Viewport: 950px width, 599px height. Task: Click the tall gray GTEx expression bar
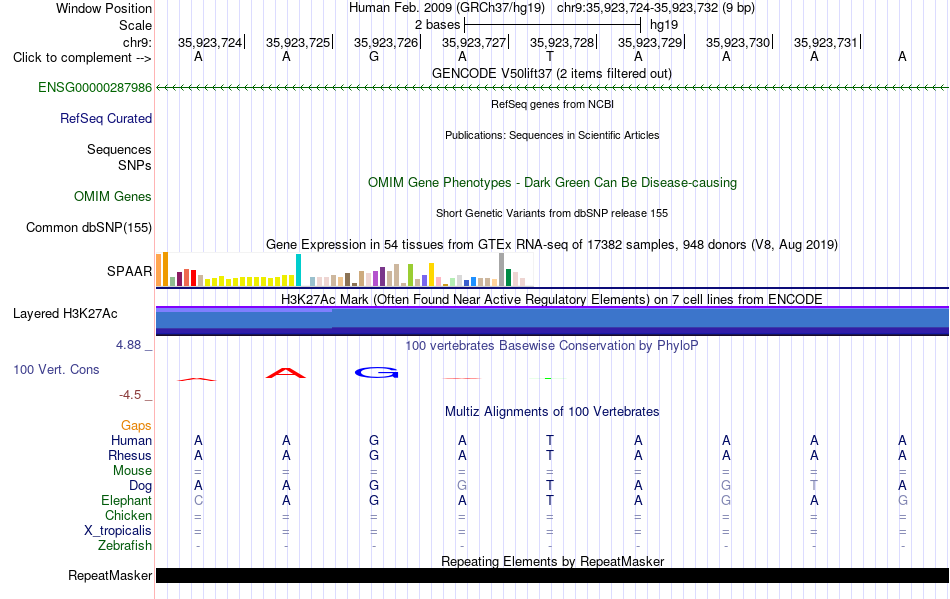pos(502,270)
